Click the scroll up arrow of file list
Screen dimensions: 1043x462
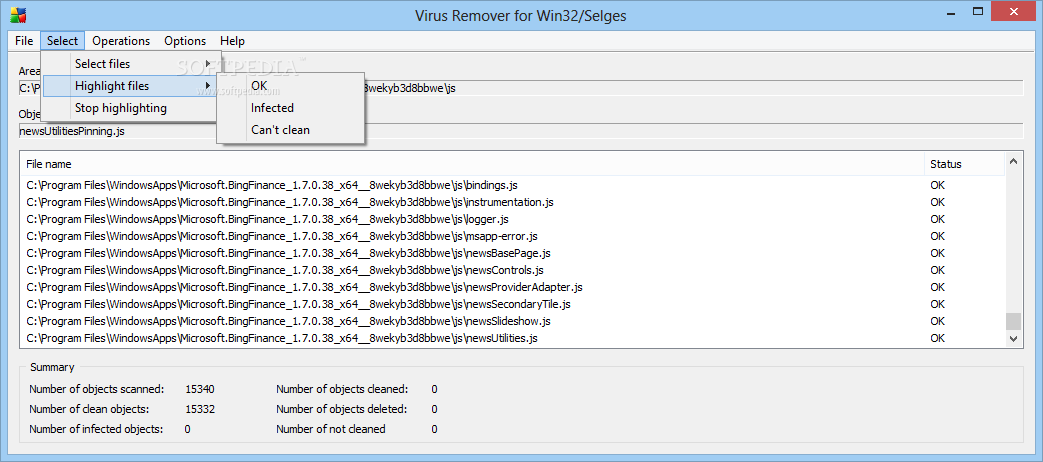click(1013, 161)
